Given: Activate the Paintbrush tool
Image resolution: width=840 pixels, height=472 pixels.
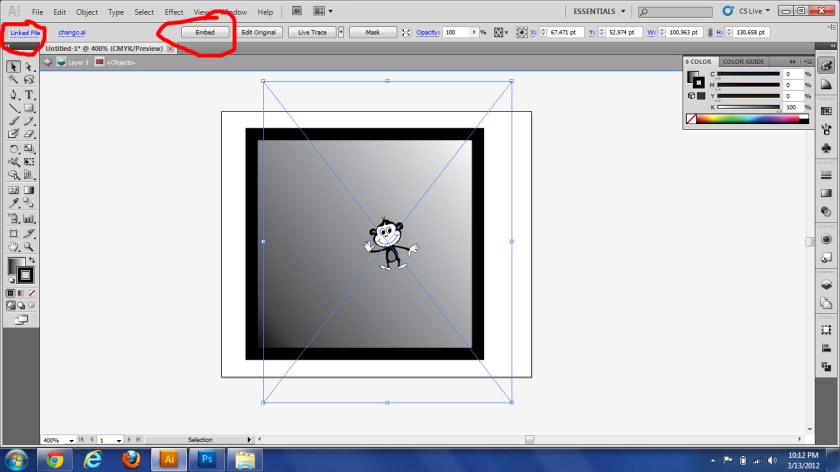Looking at the screenshot, I should click(13, 121).
